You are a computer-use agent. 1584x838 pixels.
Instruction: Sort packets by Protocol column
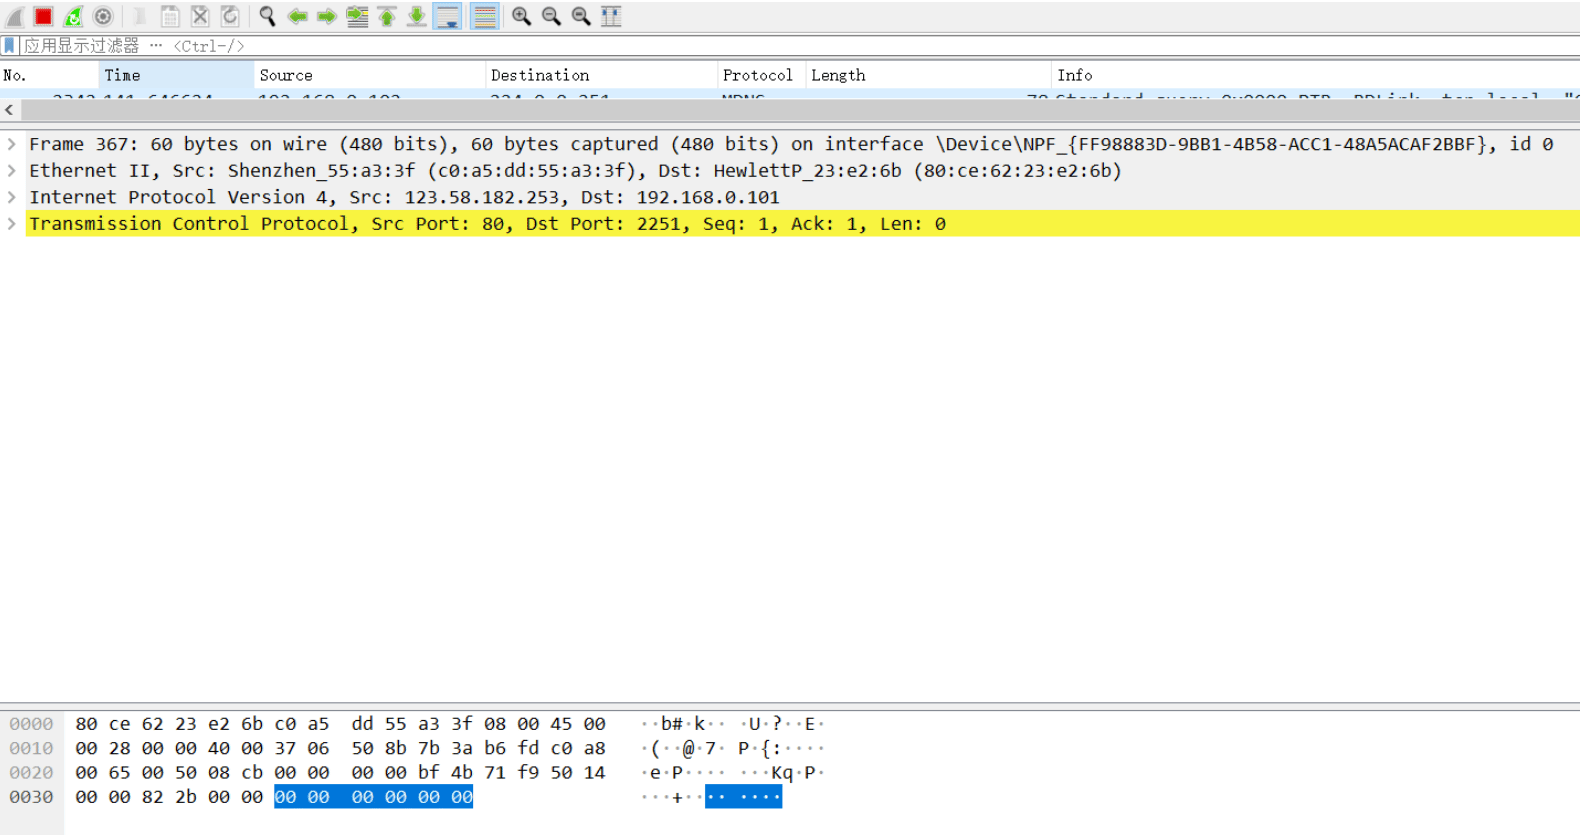coord(761,75)
